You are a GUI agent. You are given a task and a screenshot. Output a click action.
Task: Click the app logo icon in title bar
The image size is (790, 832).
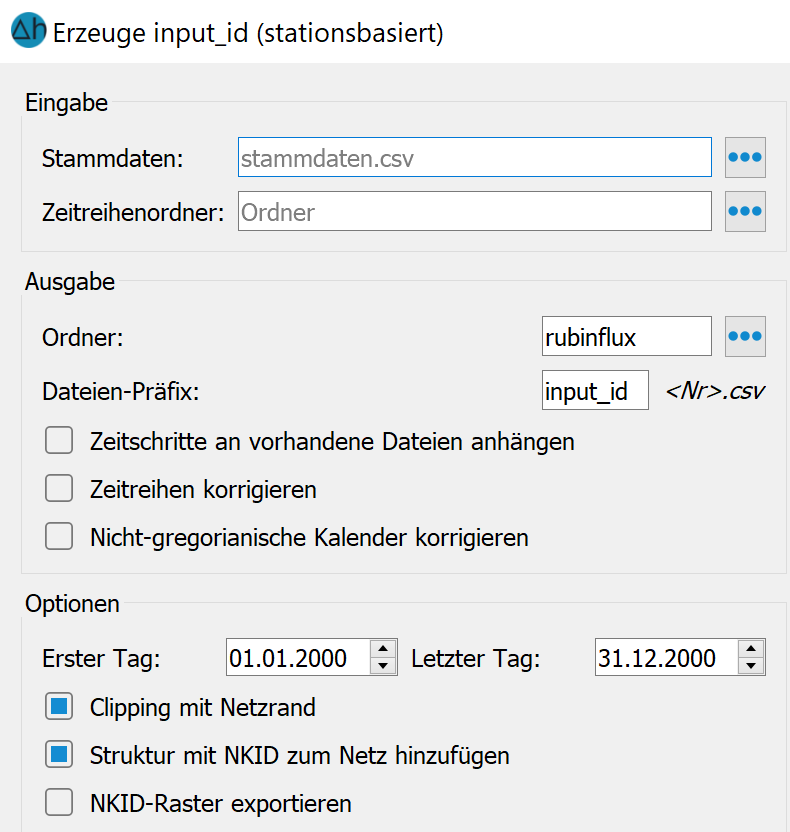tap(27, 32)
